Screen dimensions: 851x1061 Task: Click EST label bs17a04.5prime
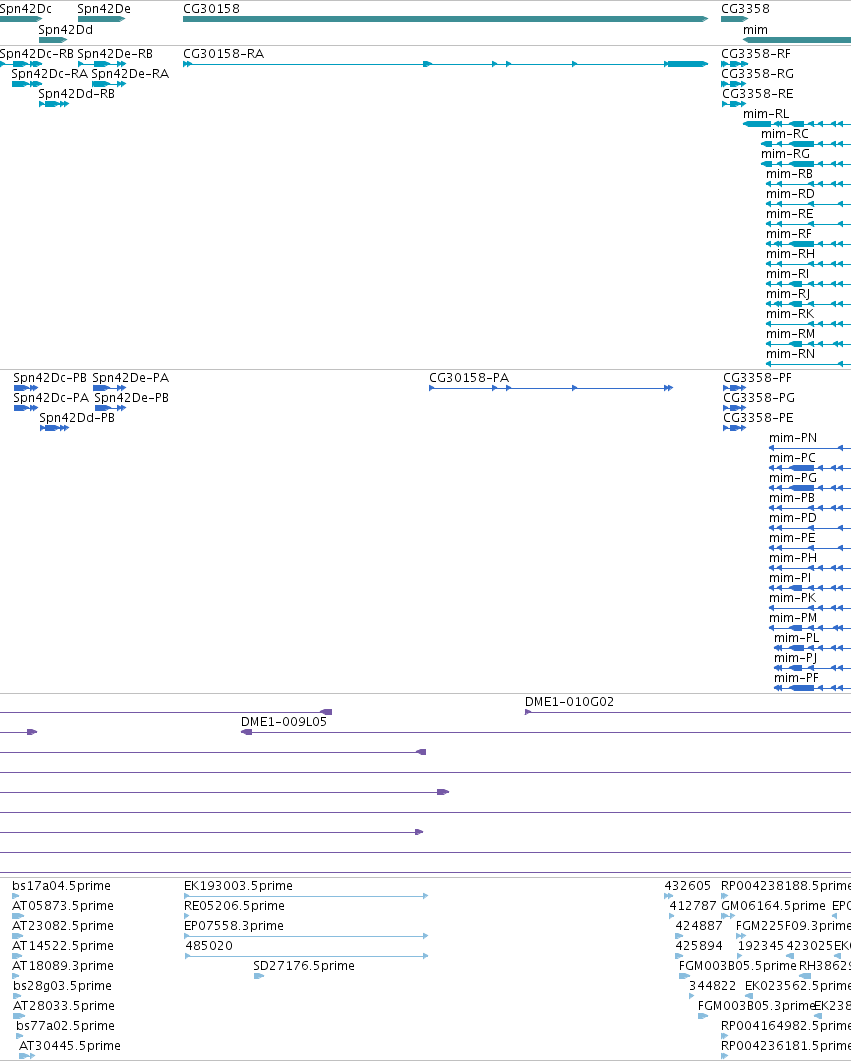62,886
